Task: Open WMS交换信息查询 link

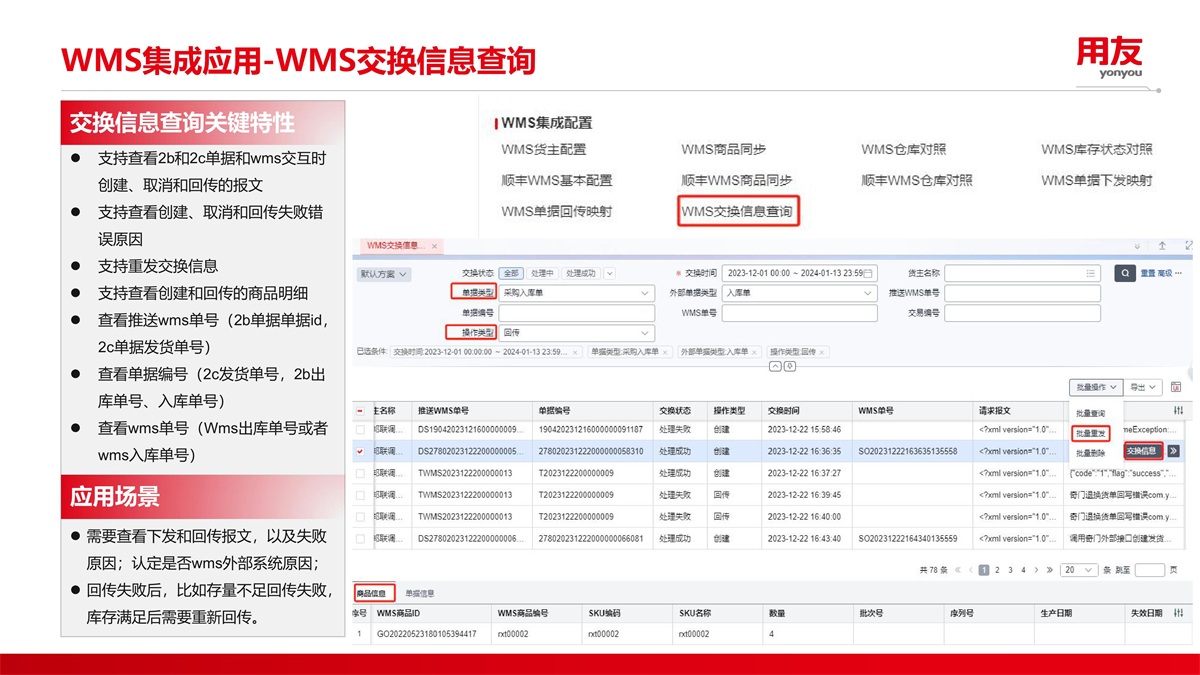Action: [737, 212]
